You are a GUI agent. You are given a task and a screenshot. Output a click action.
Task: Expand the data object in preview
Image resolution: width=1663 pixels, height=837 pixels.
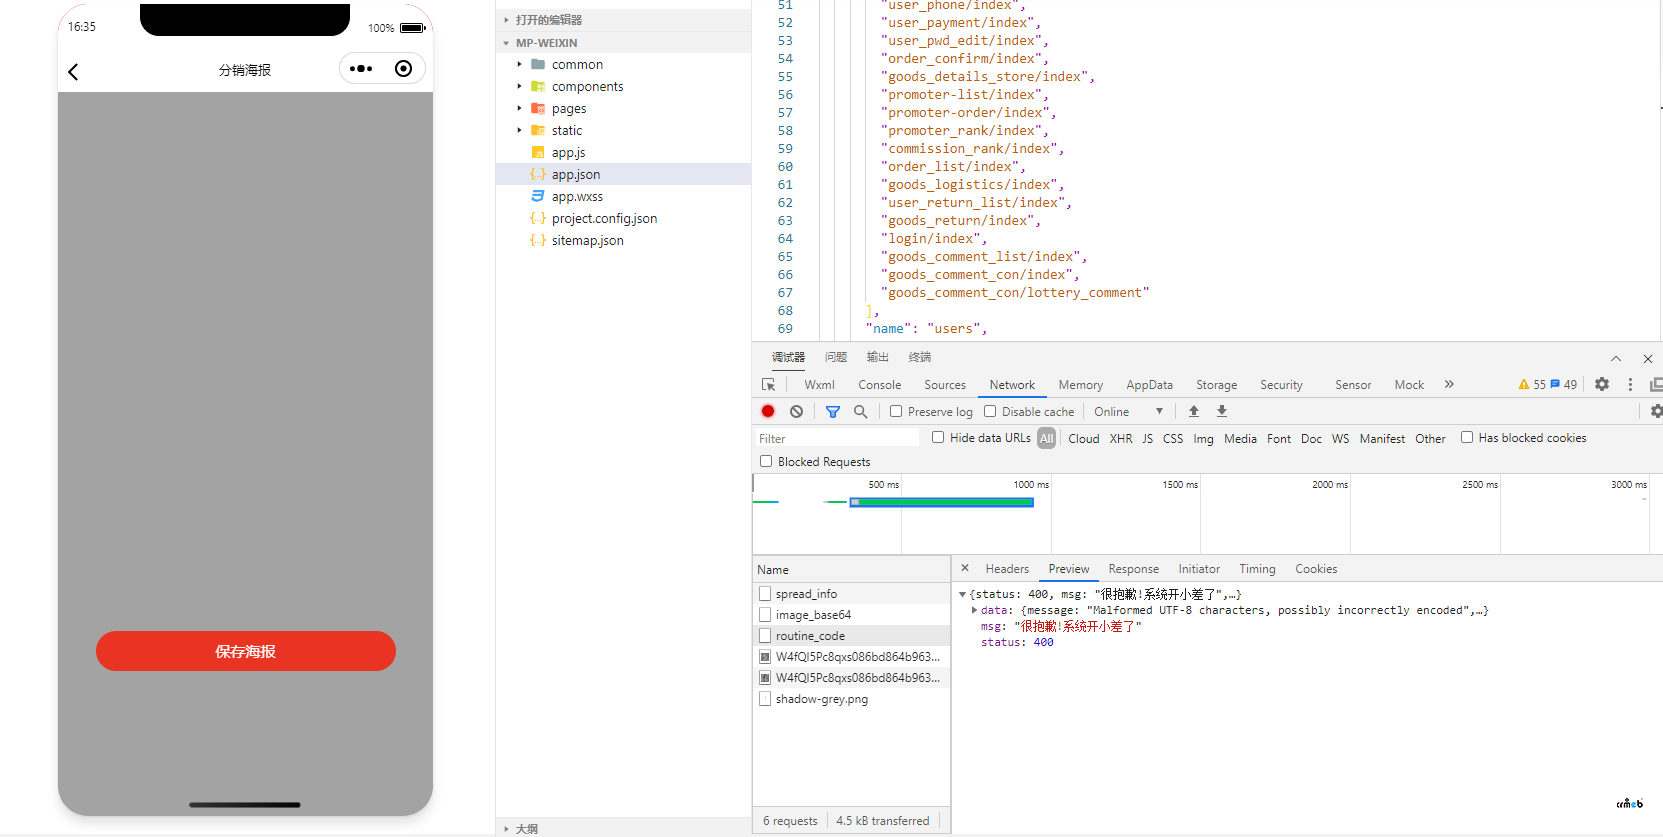click(x=974, y=610)
